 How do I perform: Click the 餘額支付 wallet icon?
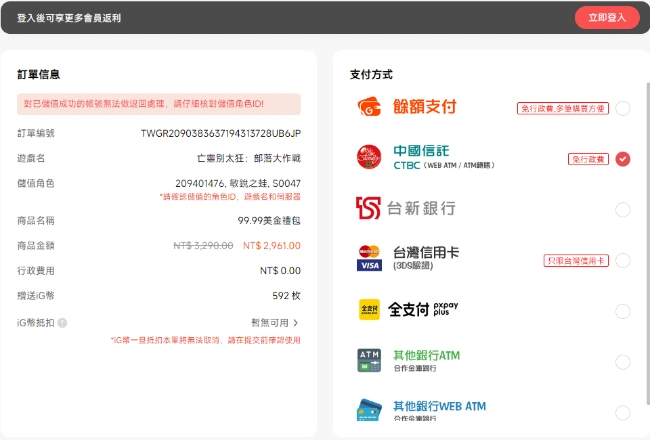coord(369,107)
